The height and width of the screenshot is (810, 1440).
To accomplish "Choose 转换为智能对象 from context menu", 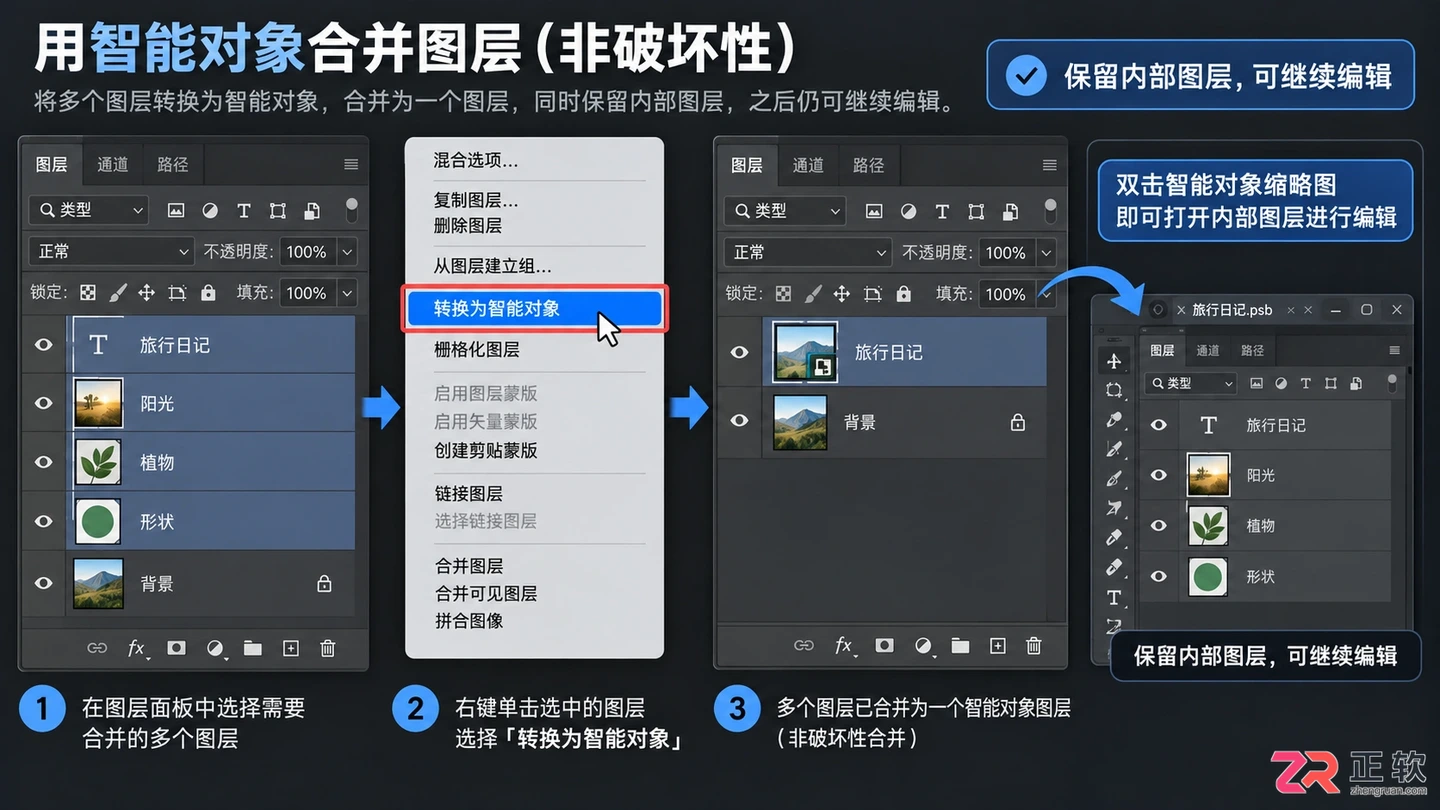I will (534, 308).
